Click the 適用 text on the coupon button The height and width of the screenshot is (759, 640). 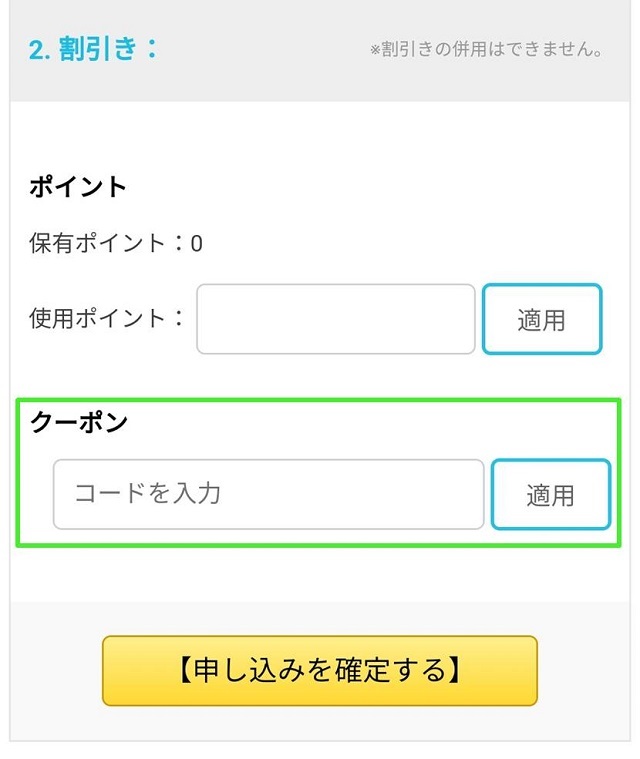click(550, 495)
